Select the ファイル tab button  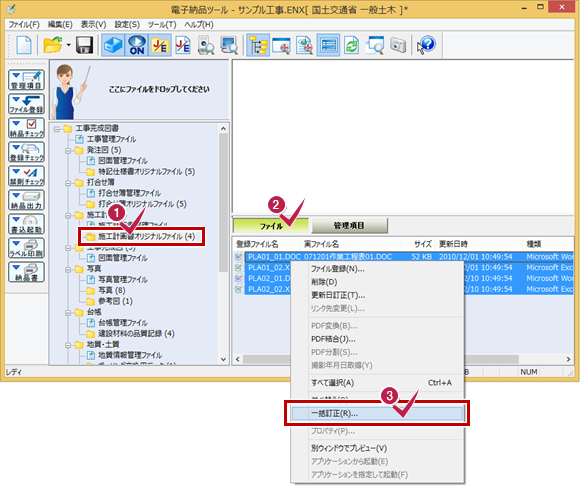271,225
